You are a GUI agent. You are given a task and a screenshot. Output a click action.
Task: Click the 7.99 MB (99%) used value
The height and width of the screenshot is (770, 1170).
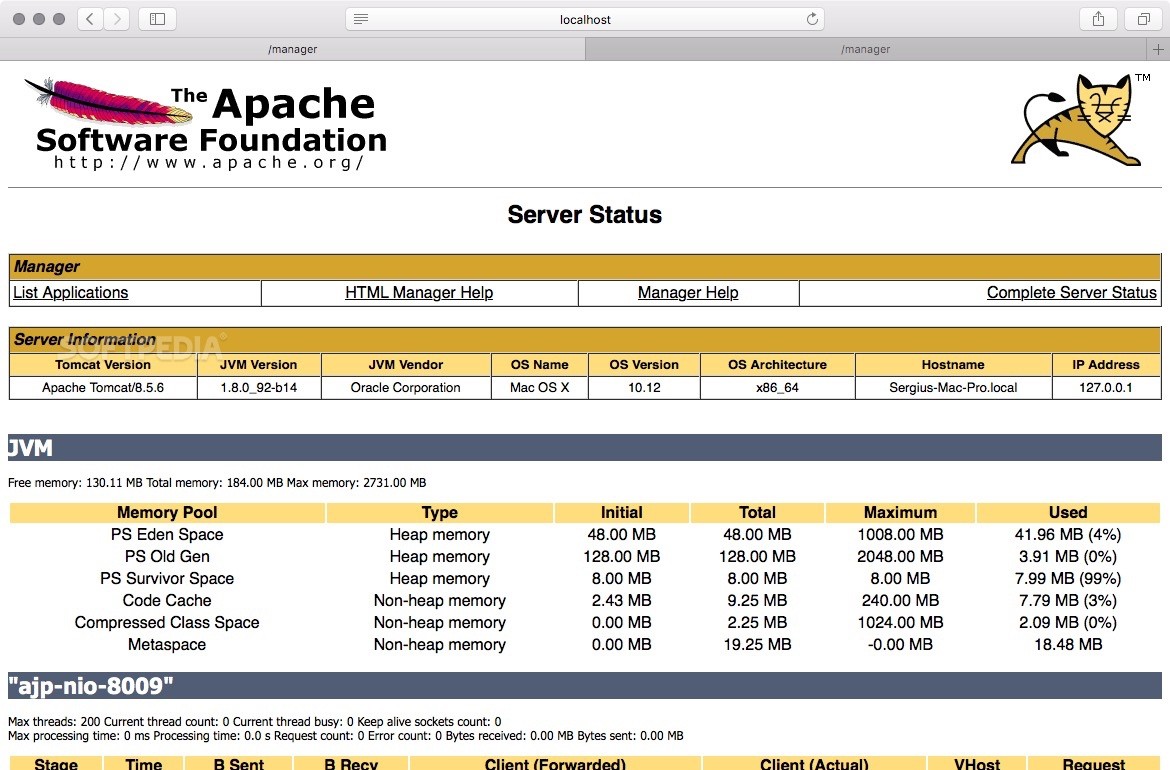pyautogui.click(x=1068, y=578)
